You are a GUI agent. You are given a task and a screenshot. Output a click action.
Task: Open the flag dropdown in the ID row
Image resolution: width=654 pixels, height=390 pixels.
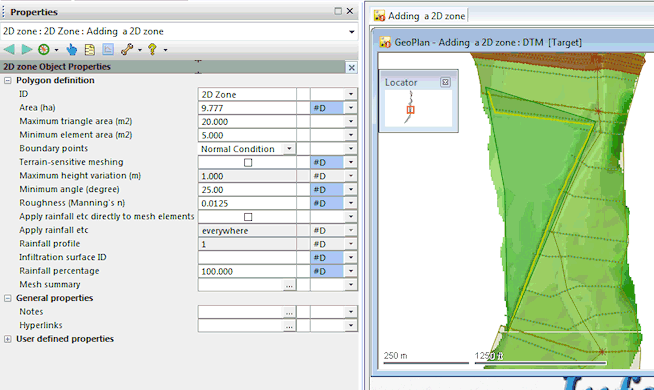coord(351,94)
